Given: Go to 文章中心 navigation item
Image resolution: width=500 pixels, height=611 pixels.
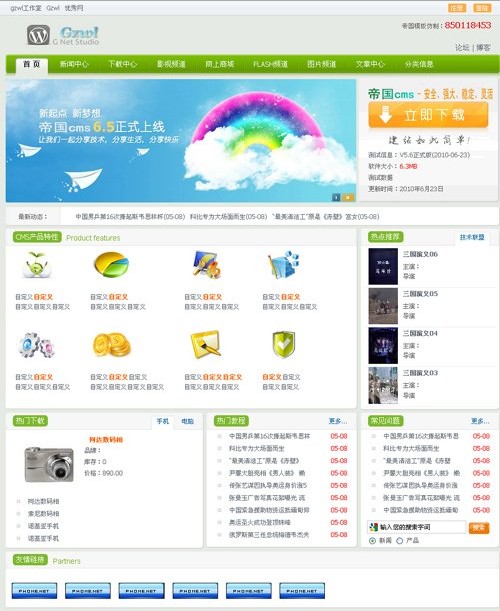Looking at the screenshot, I should 370,64.
